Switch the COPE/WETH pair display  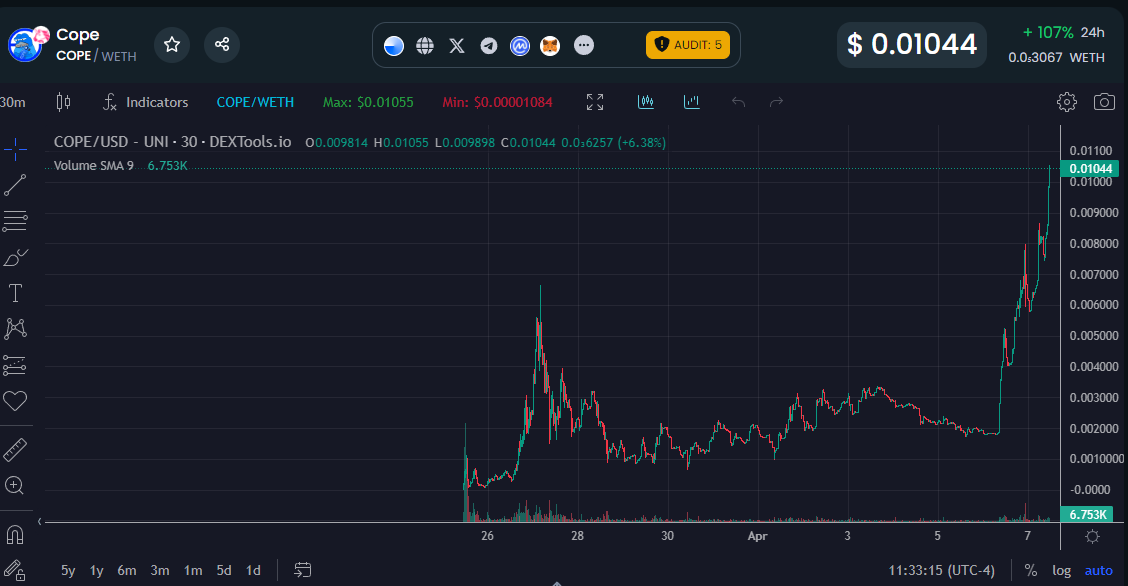255,102
